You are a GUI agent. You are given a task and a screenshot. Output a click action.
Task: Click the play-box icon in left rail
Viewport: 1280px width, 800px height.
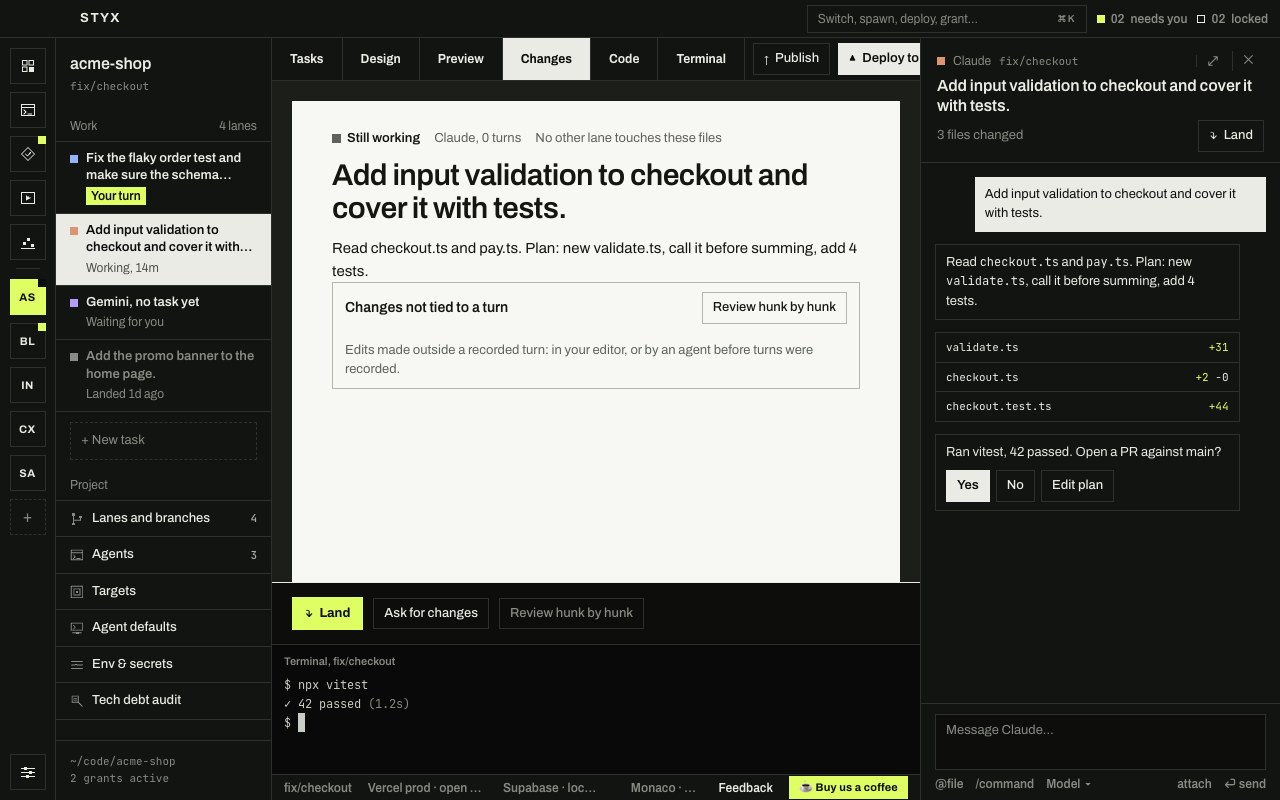coord(28,198)
